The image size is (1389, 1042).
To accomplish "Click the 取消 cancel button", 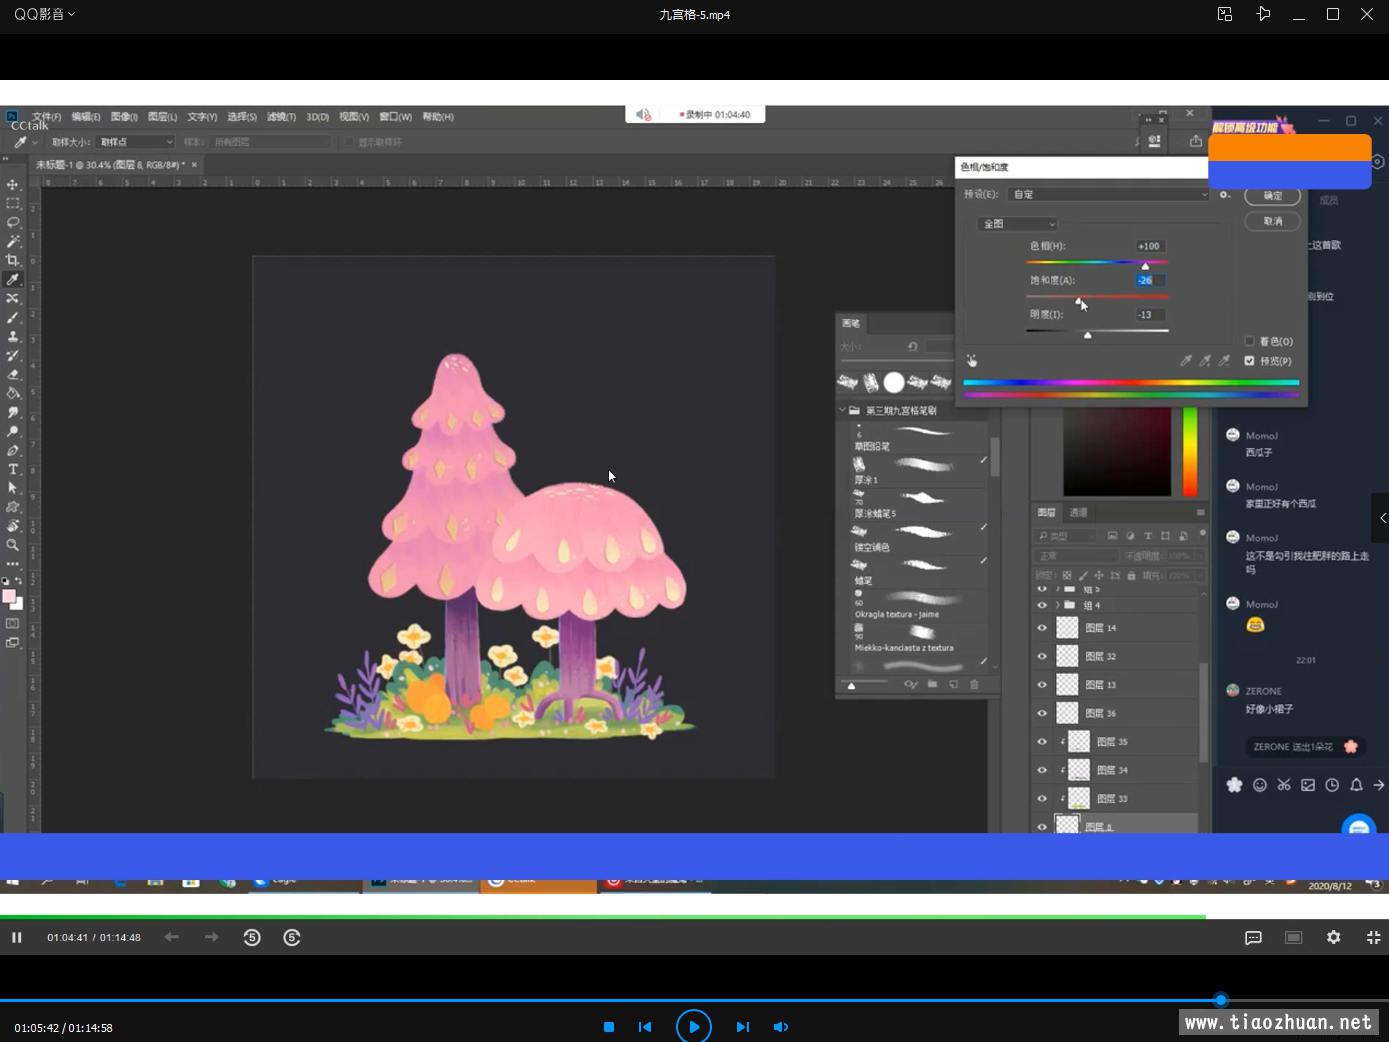I will point(1272,221).
